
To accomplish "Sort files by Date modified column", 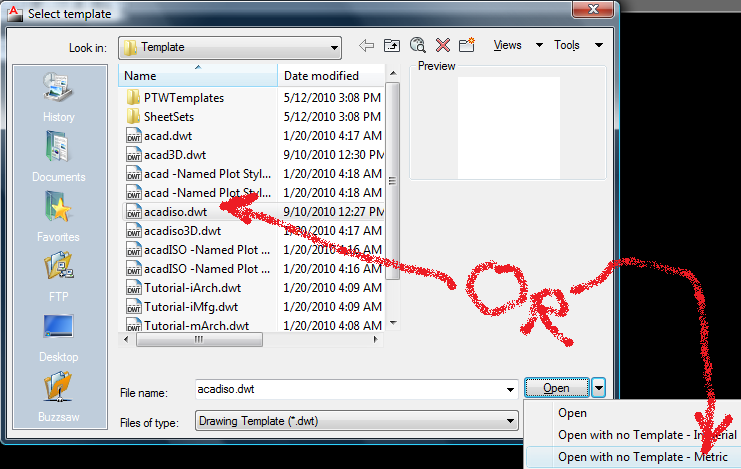I will (x=331, y=76).
